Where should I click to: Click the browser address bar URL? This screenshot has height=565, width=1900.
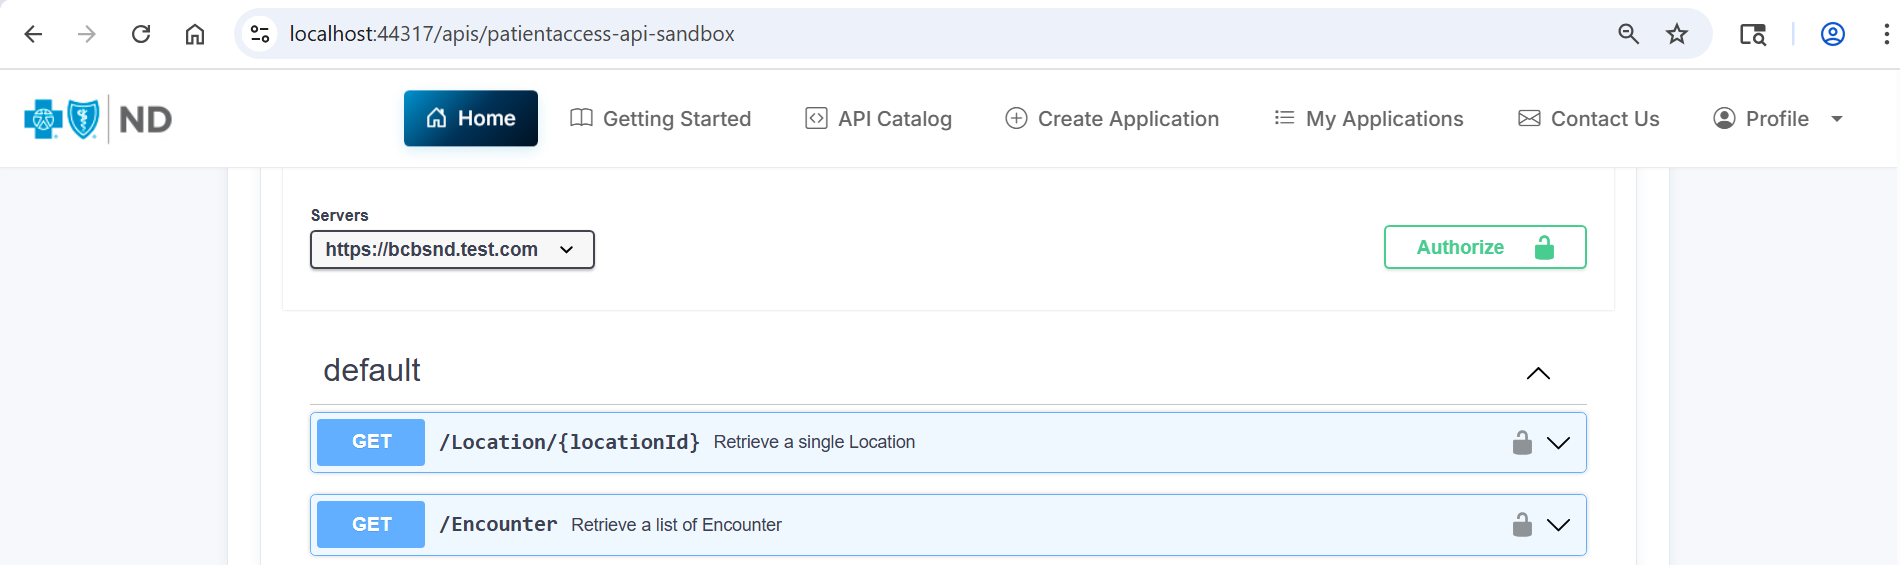click(512, 34)
